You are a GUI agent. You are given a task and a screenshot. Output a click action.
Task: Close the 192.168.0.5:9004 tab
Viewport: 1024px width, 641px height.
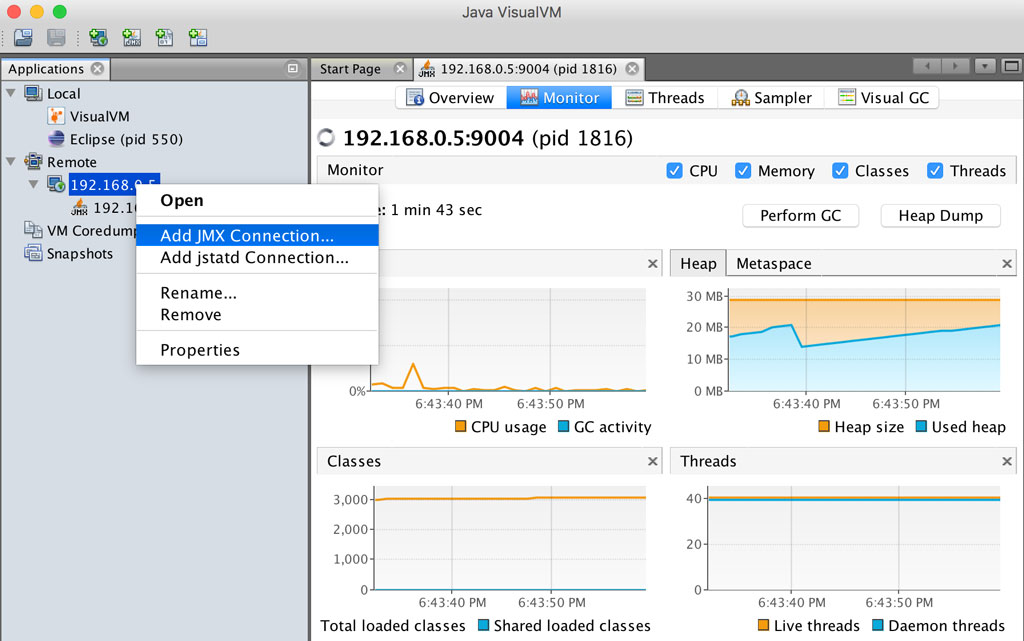click(632, 69)
